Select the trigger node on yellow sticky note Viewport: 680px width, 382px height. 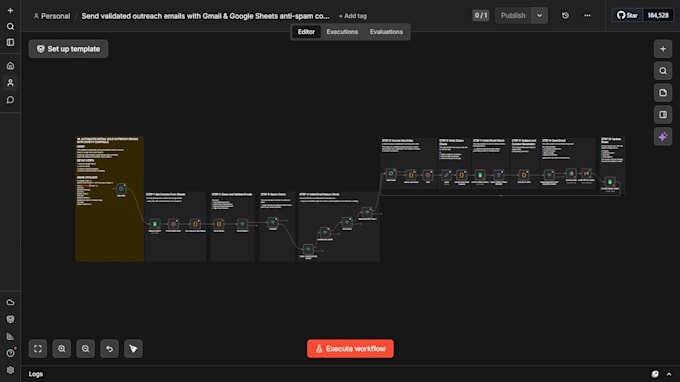click(121, 189)
